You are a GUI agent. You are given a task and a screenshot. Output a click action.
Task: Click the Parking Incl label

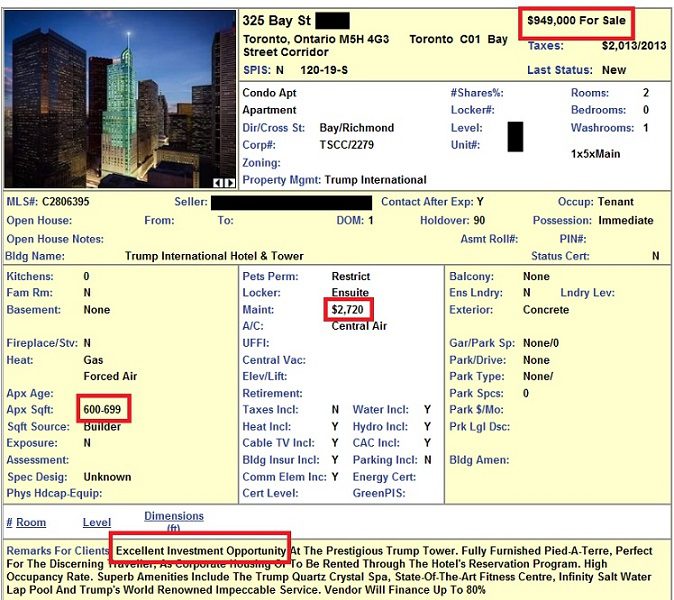(385, 460)
